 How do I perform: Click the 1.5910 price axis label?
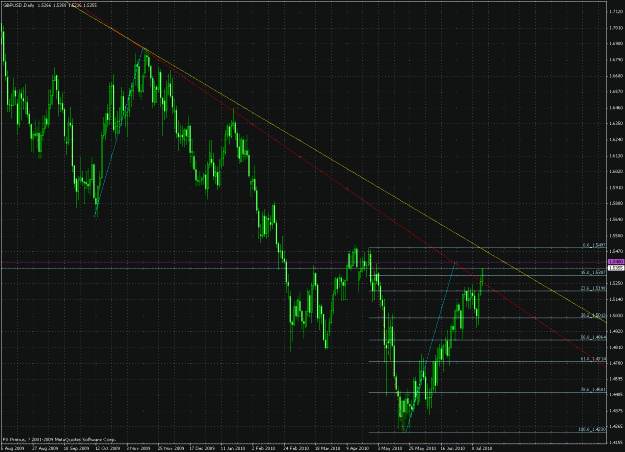point(616,187)
